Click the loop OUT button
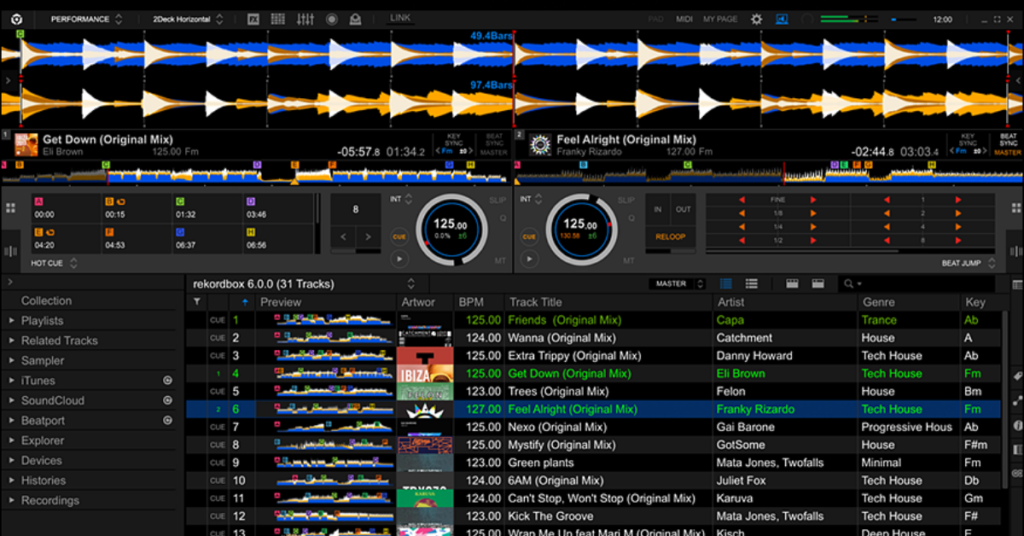The width and height of the screenshot is (1024, 536). pos(683,210)
